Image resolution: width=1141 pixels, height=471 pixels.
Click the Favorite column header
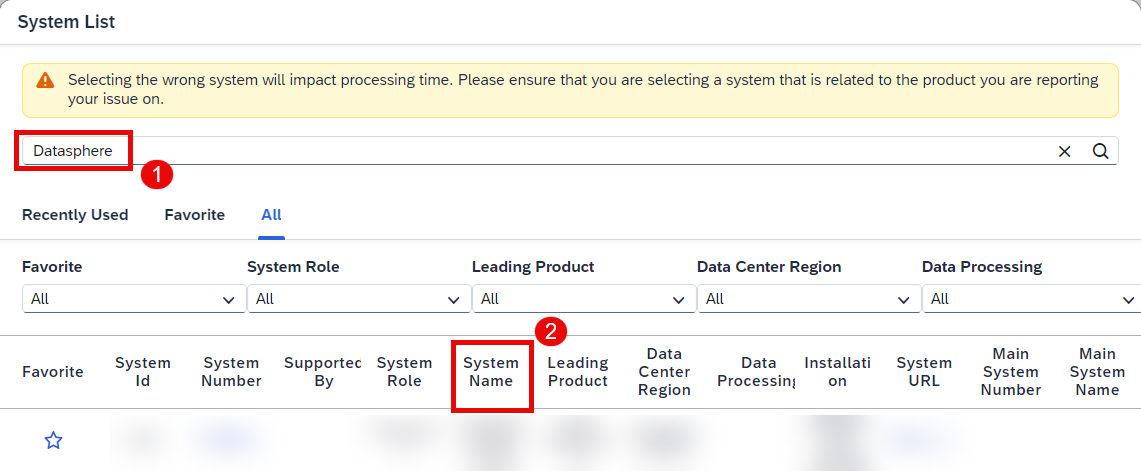pos(53,372)
